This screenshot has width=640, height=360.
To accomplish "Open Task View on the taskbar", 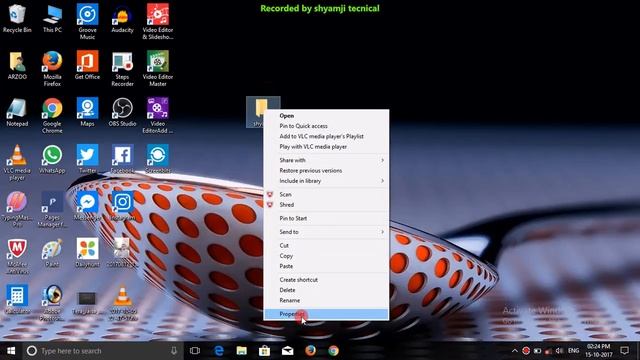I will coord(195,351).
